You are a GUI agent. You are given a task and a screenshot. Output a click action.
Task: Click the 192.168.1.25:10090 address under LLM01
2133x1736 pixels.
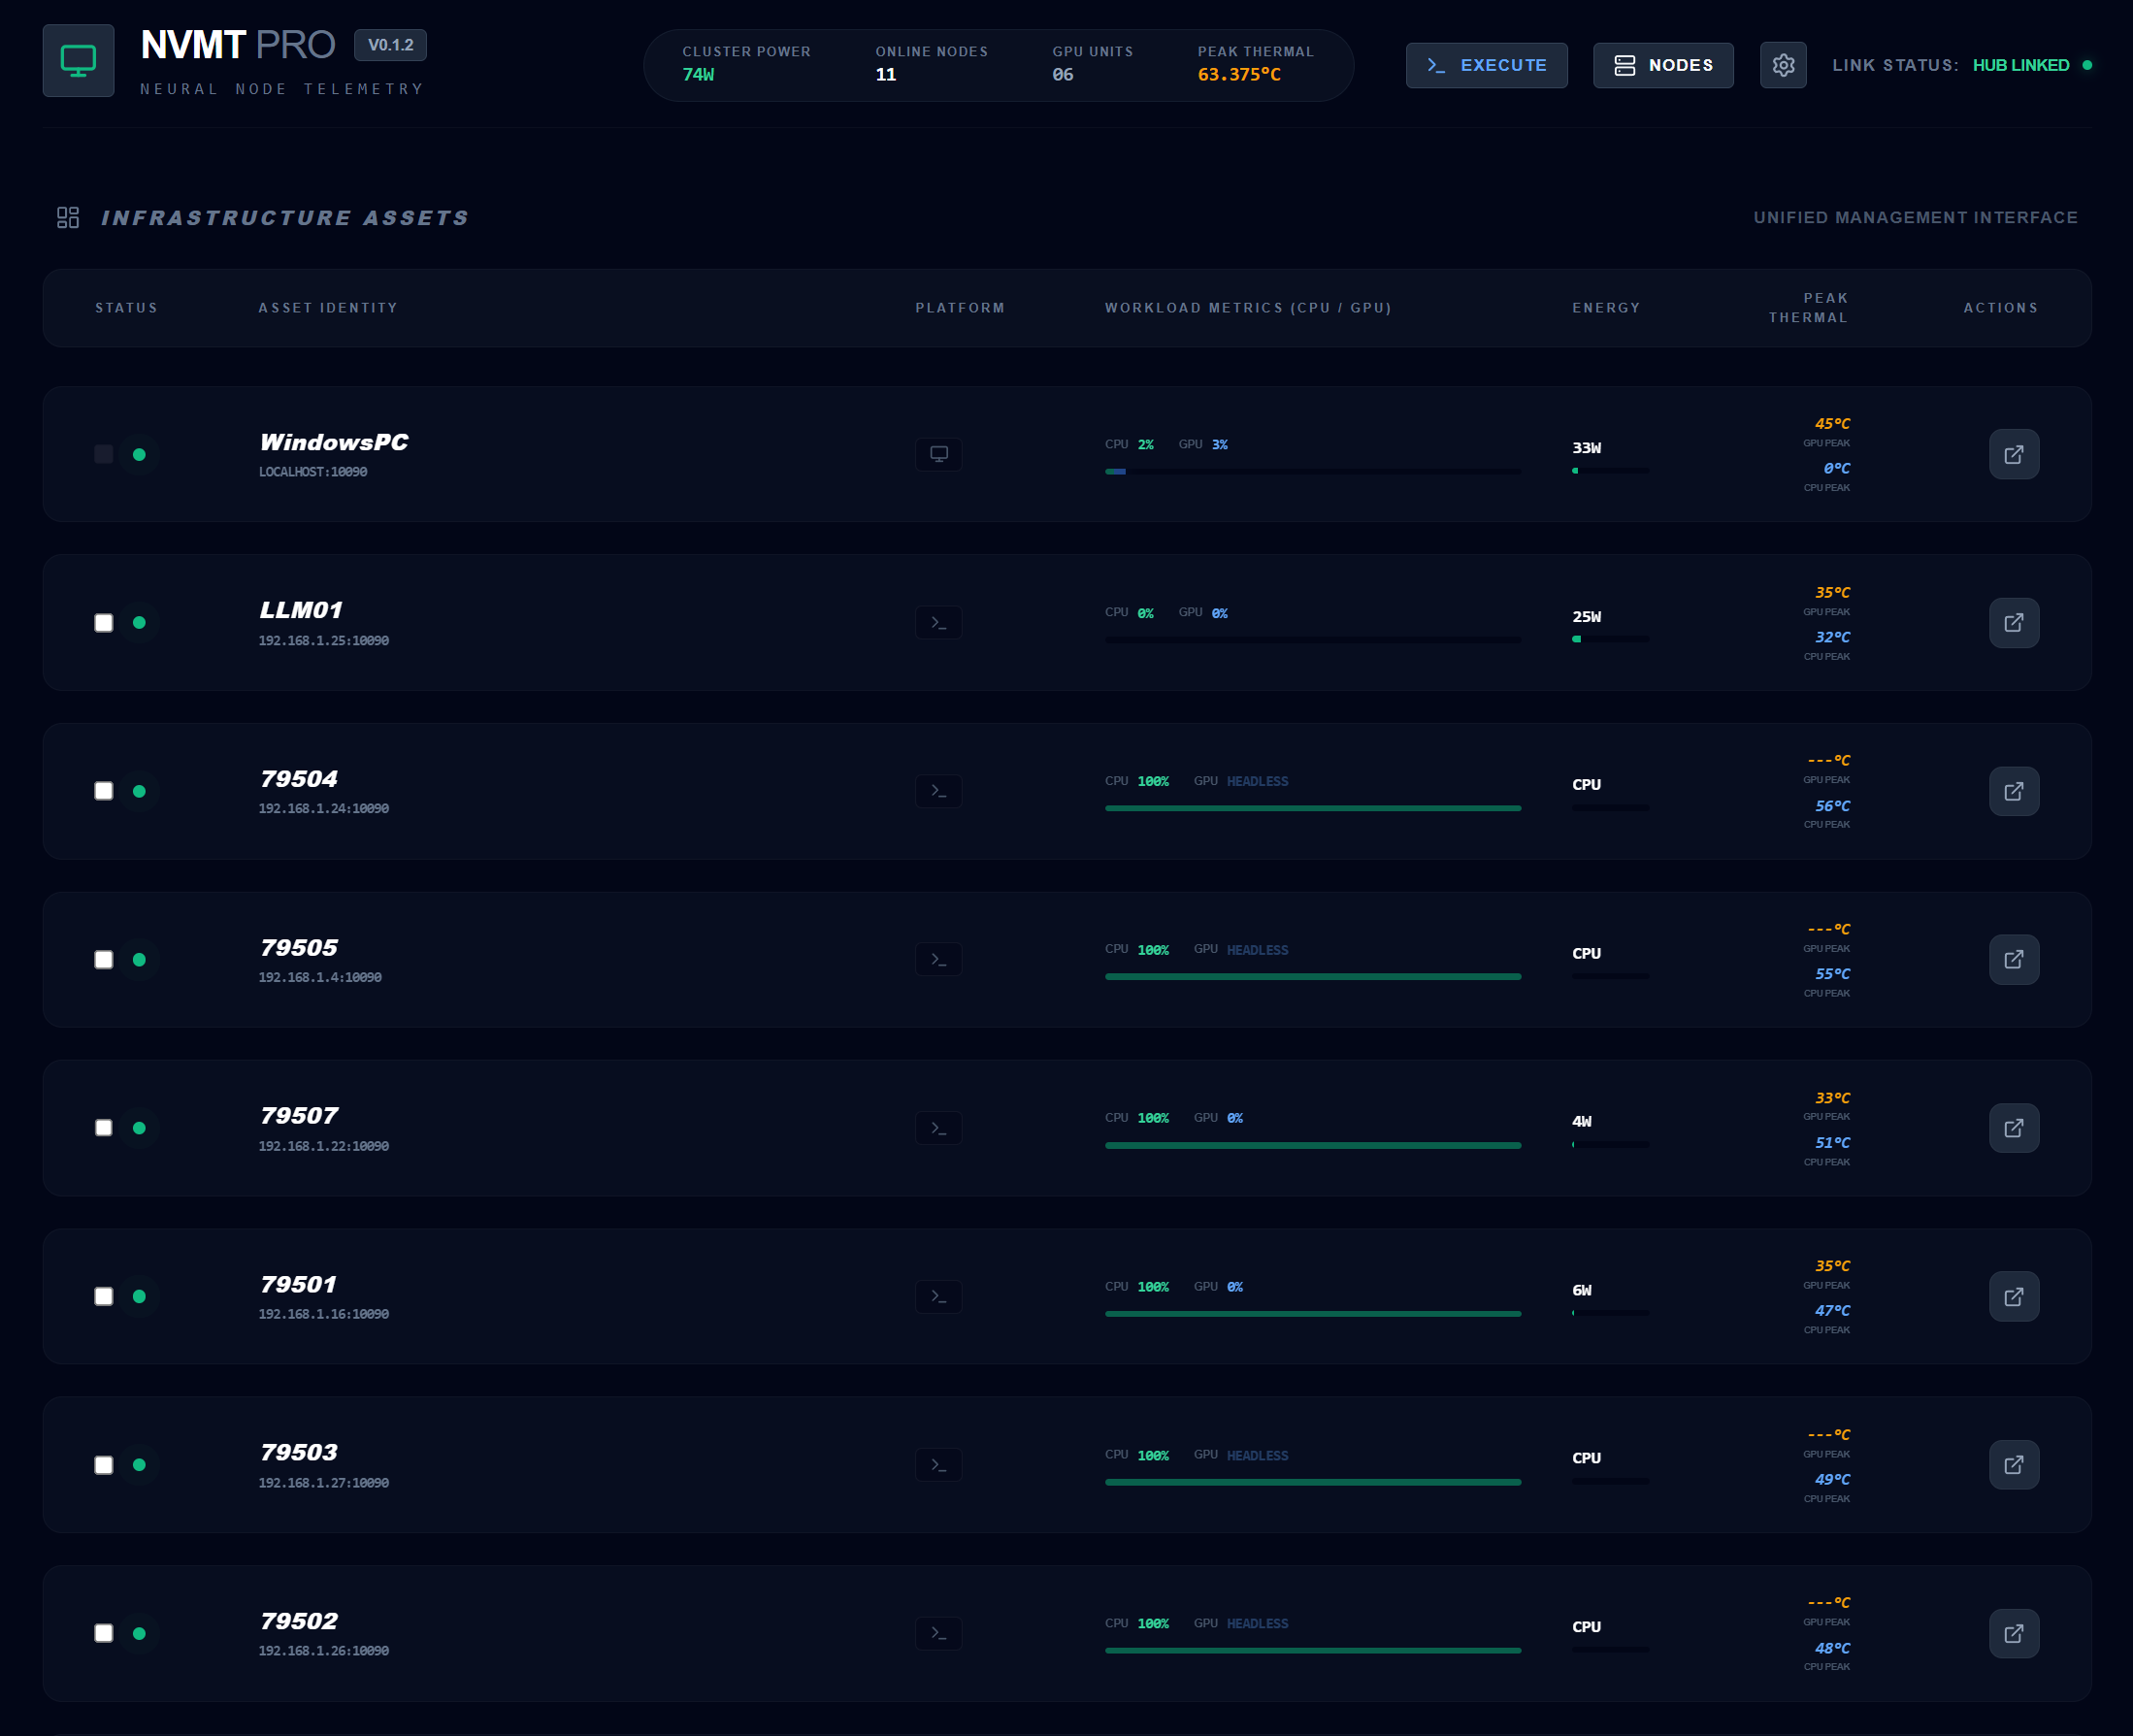(x=322, y=641)
